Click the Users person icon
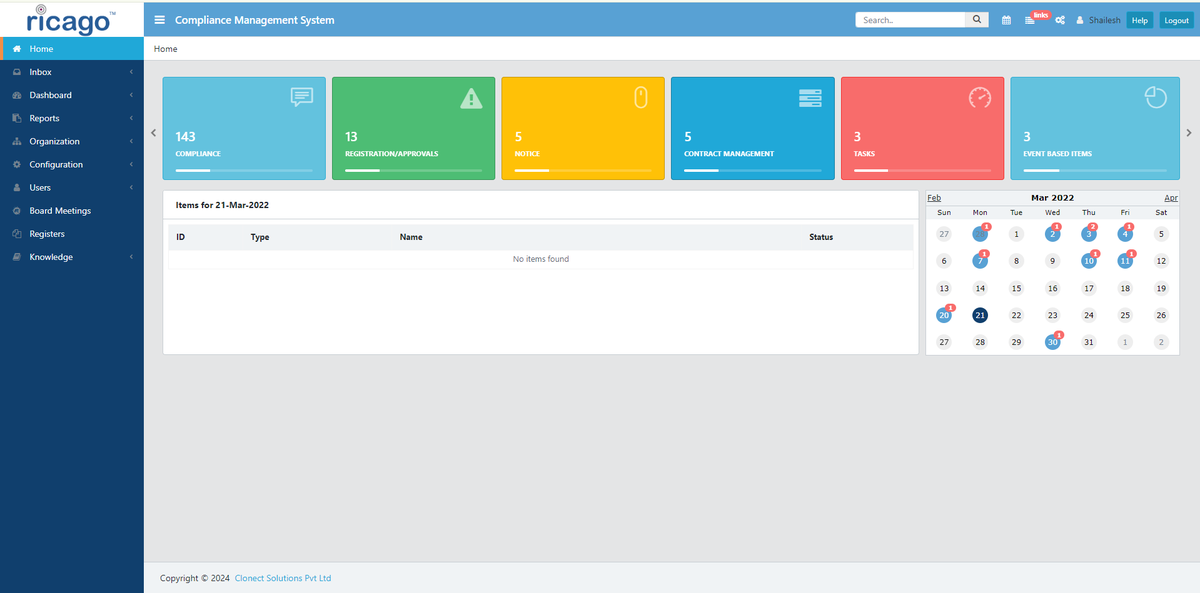This screenshot has height=593, width=1200. pyautogui.click(x=18, y=187)
